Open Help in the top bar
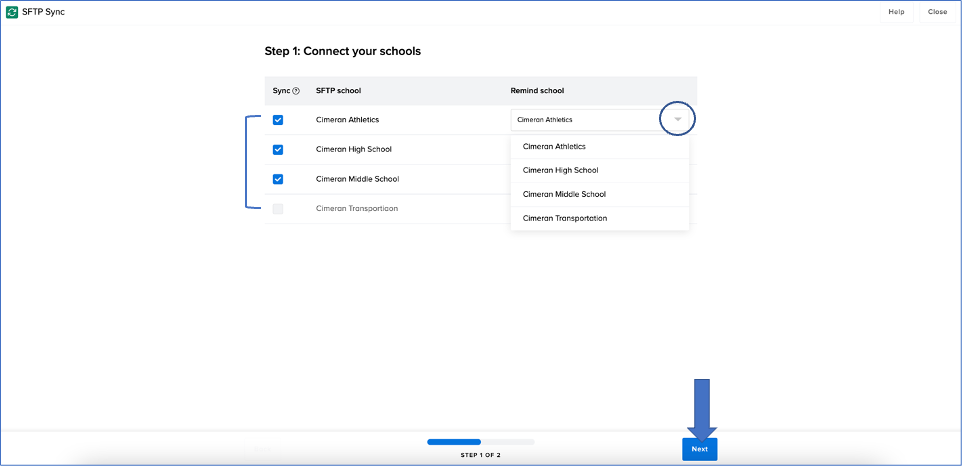Screen dimensions: 962x466 [896, 12]
